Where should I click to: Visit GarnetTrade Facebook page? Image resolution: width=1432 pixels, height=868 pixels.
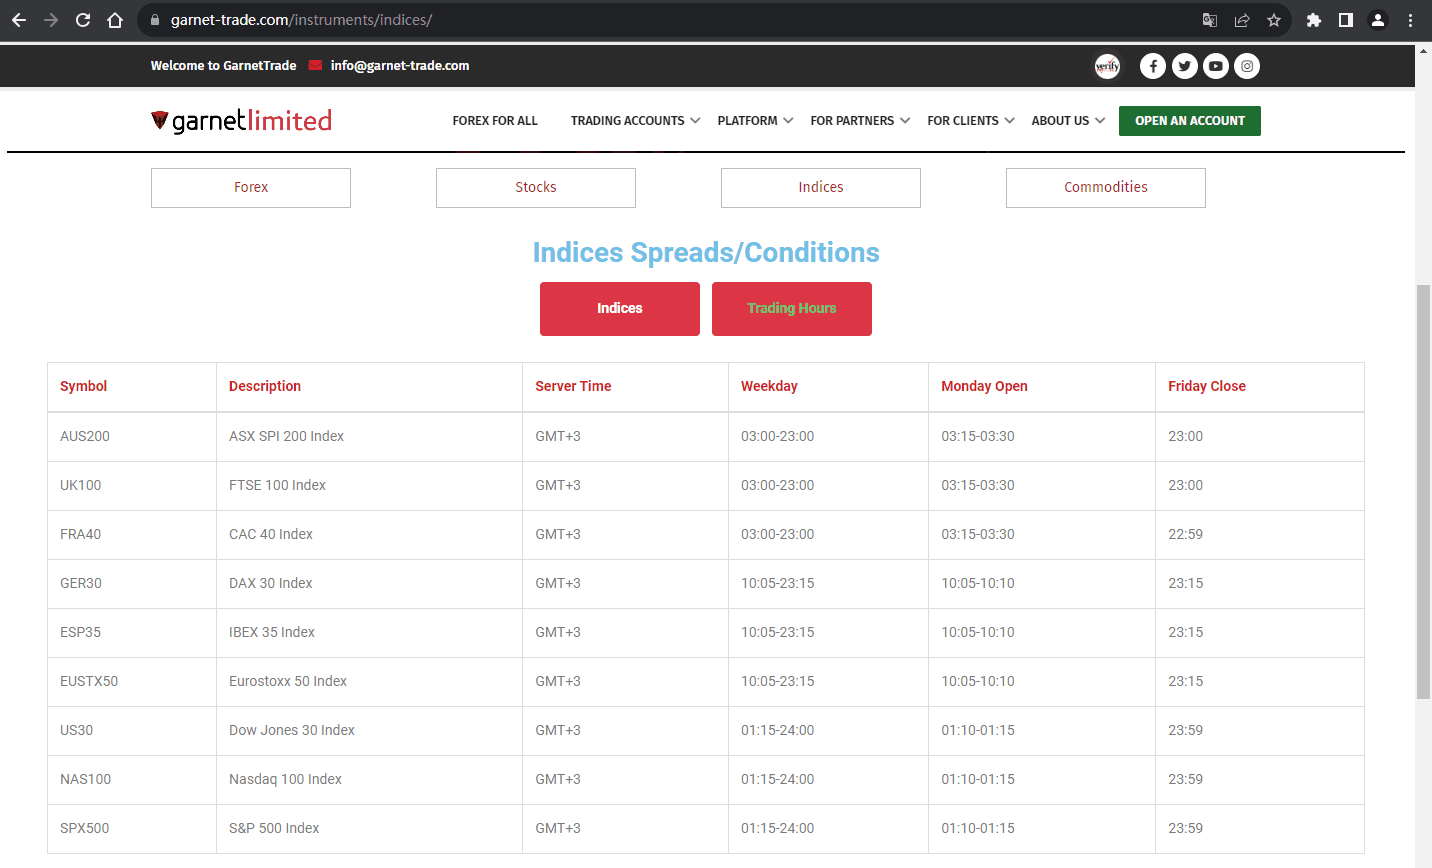[x=1153, y=66]
